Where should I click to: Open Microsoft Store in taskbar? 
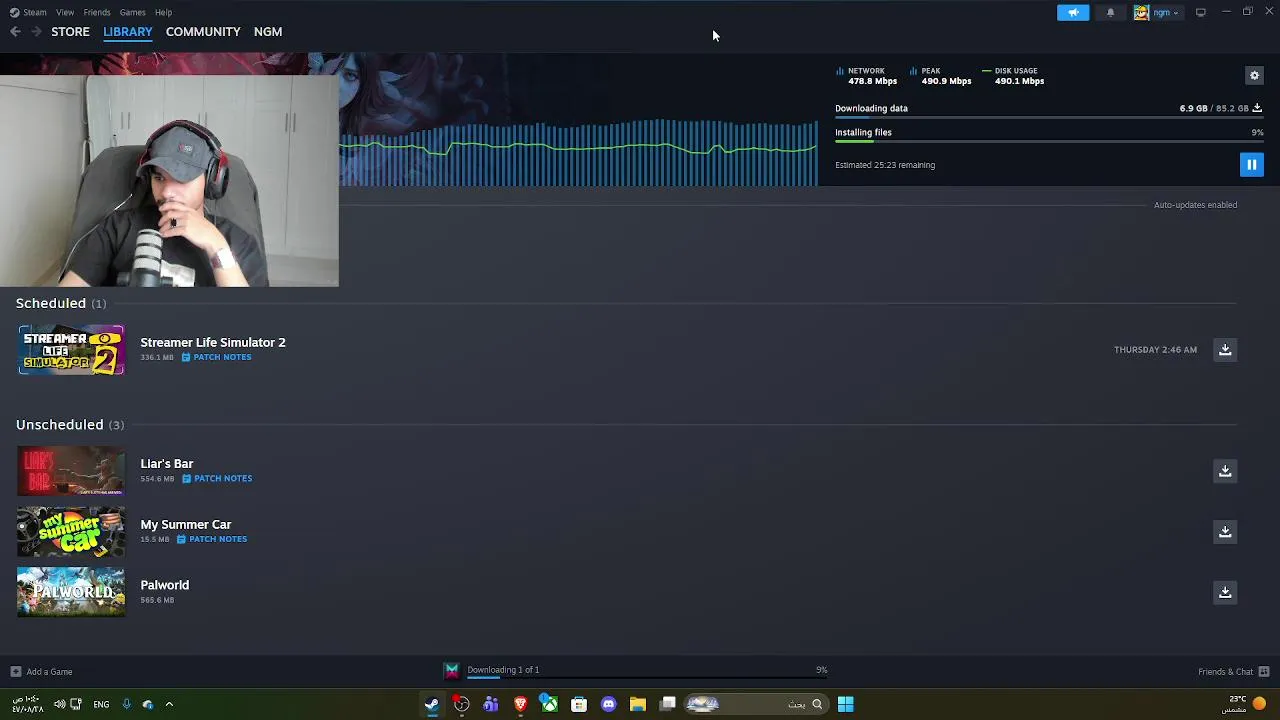pos(579,704)
